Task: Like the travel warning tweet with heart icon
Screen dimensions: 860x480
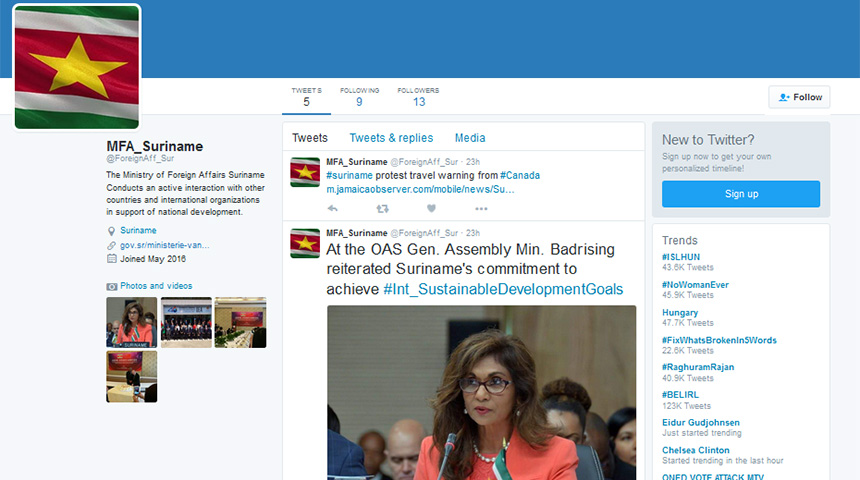Action: pyautogui.click(x=431, y=208)
